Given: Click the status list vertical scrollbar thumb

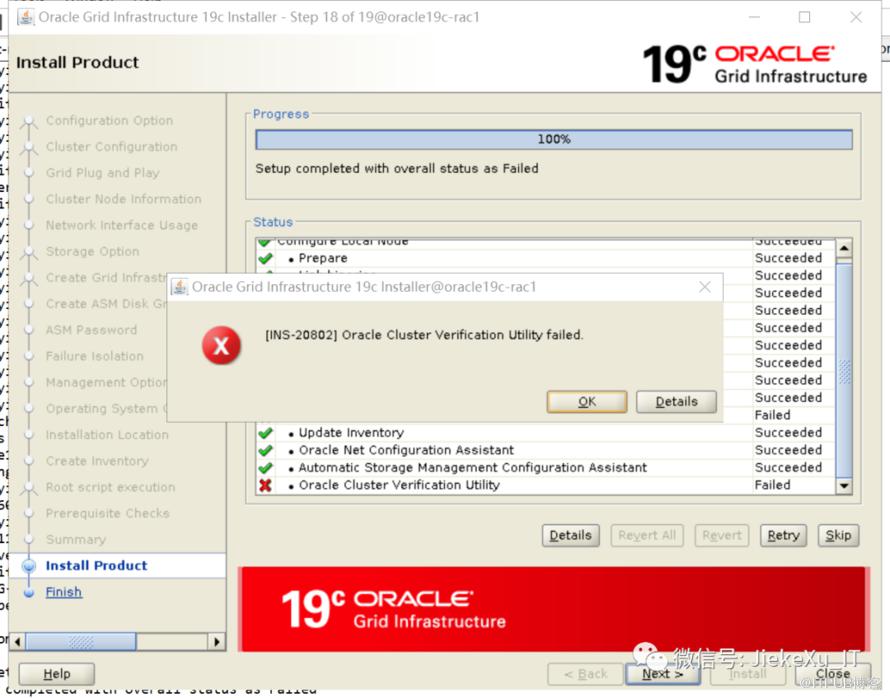Looking at the screenshot, I should pyautogui.click(x=844, y=371).
